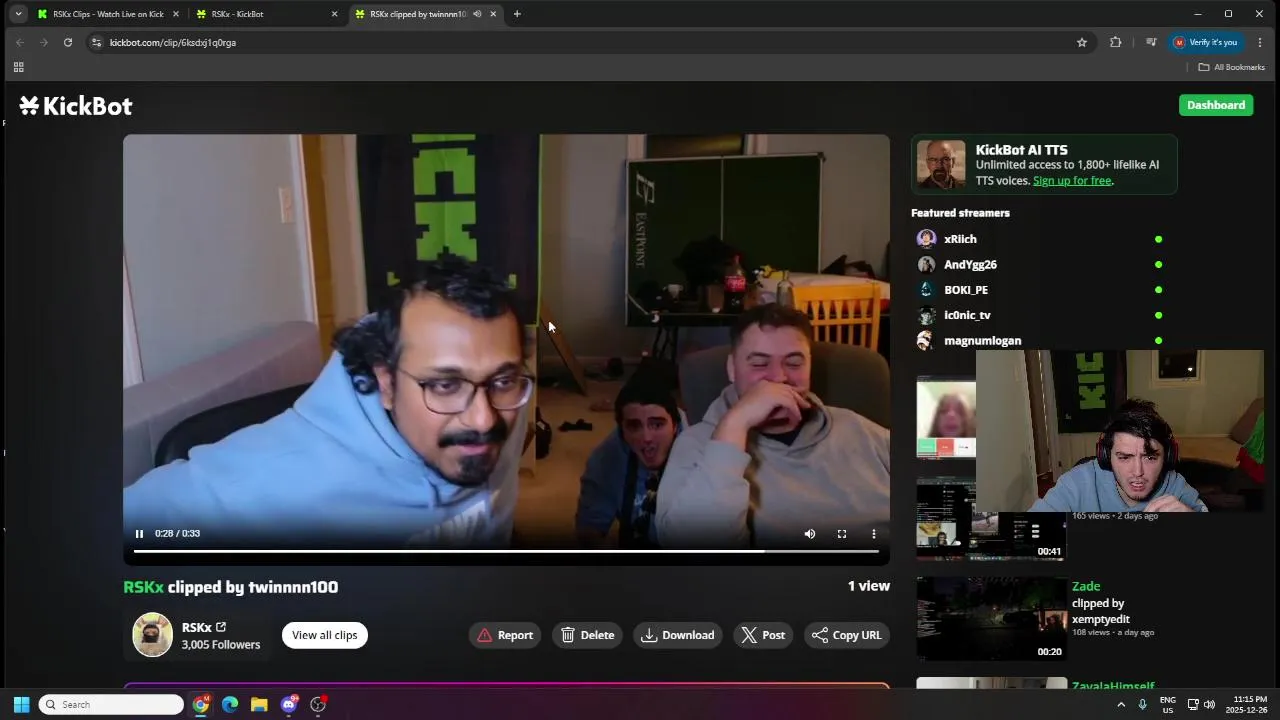Click the RSKx profile avatar
The width and height of the screenshot is (1280, 720).
click(x=153, y=635)
